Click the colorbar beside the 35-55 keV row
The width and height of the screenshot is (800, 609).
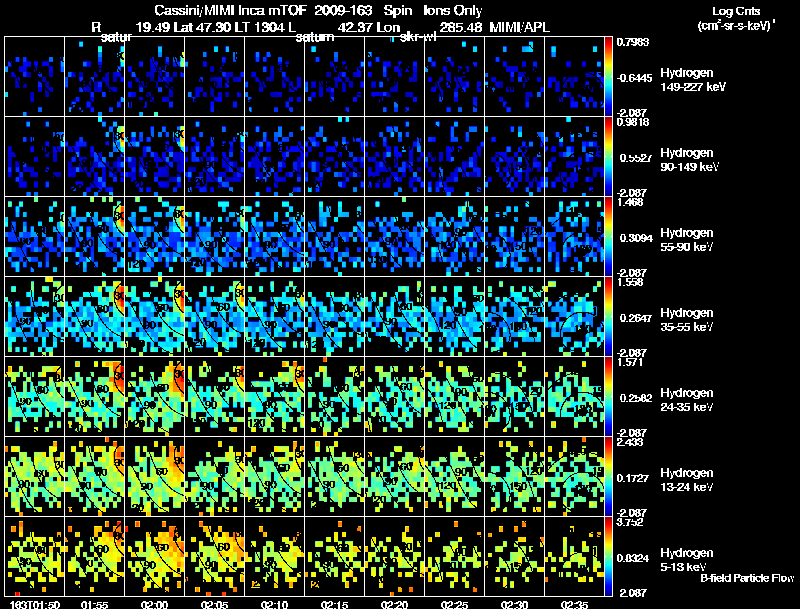[x=608, y=317]
